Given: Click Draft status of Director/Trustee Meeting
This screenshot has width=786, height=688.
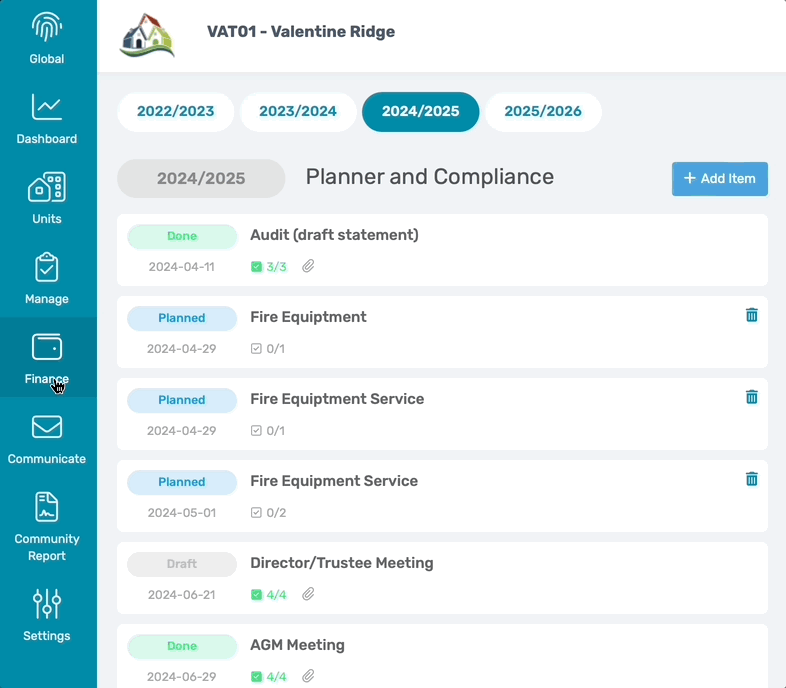Looking at the screenshot, I should coord(182,564).
